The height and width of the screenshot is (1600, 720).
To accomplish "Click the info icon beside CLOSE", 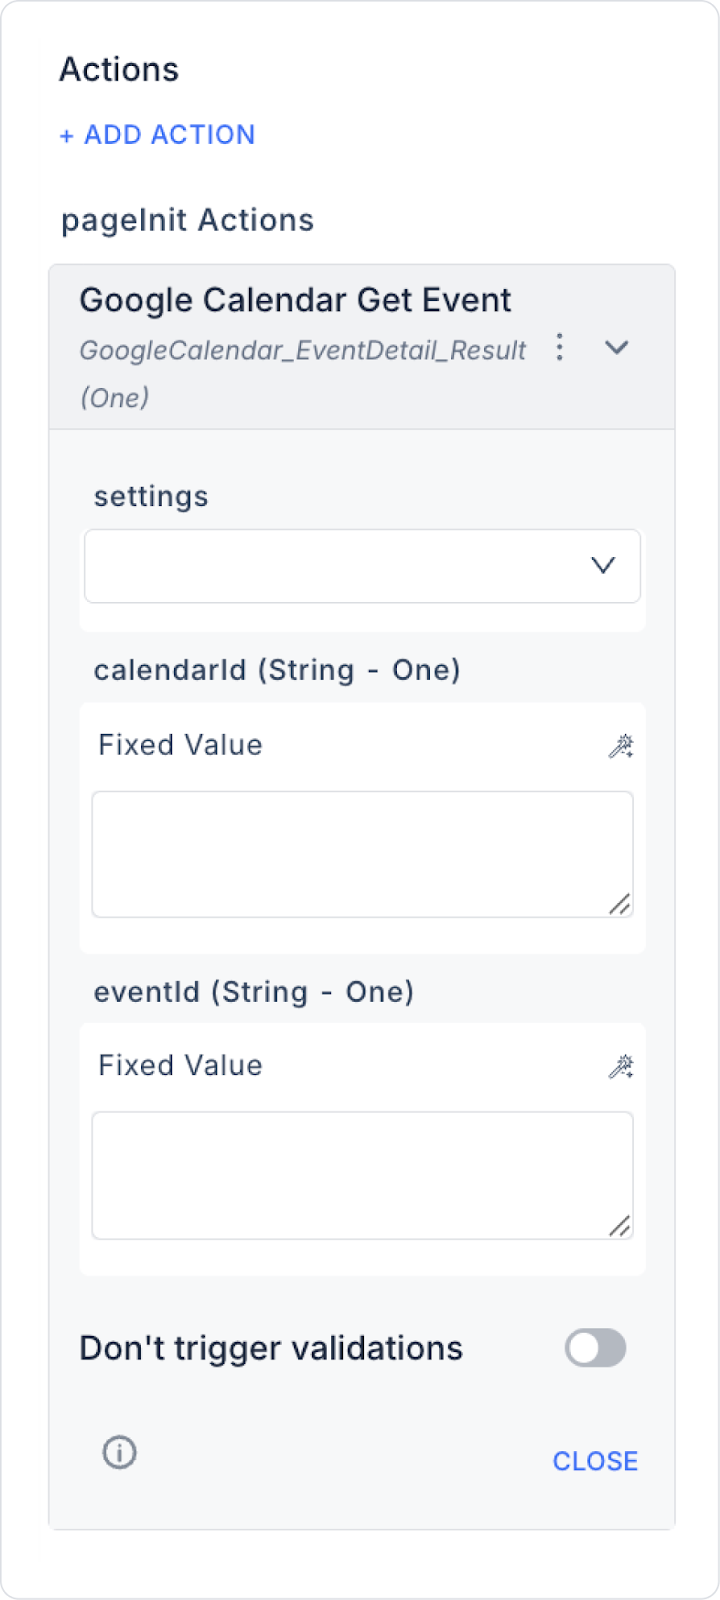I will click(x=120, y=1452).
